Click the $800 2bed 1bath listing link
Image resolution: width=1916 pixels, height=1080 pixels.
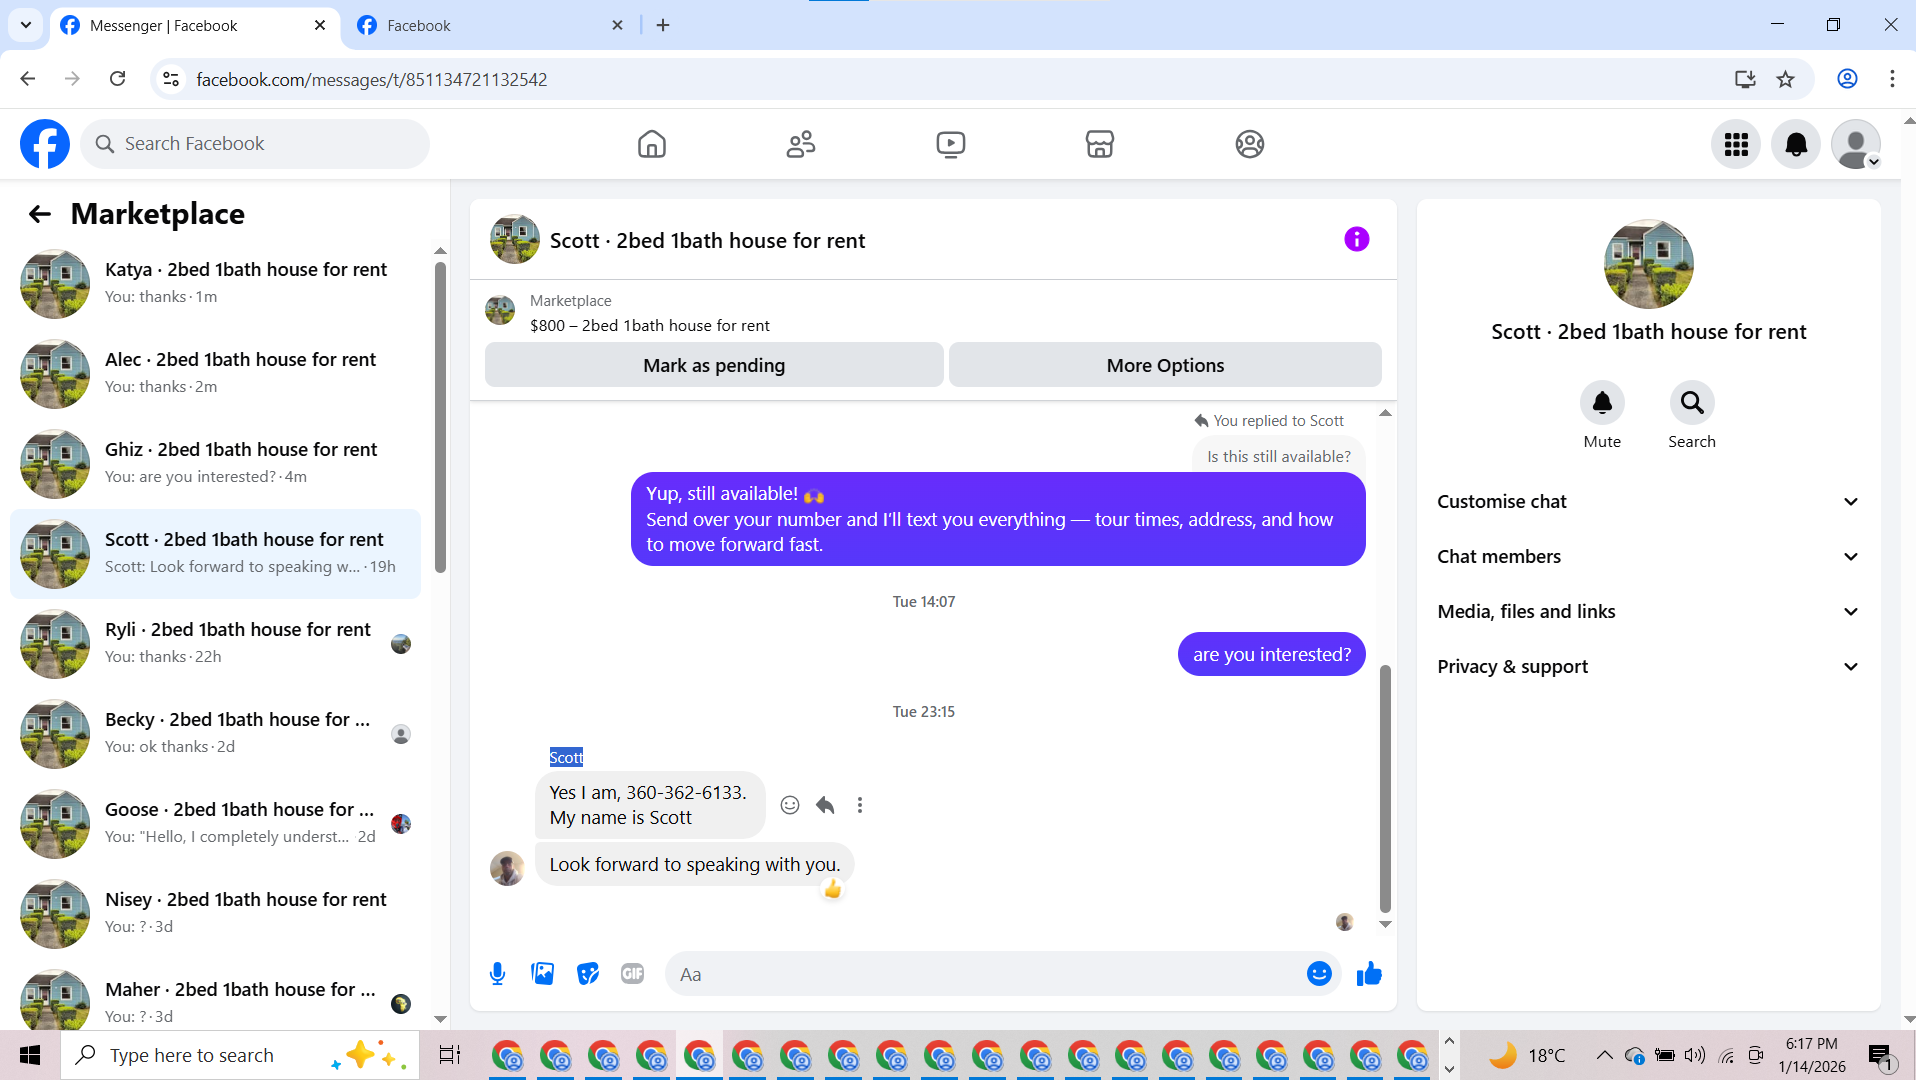coord(649,326)
